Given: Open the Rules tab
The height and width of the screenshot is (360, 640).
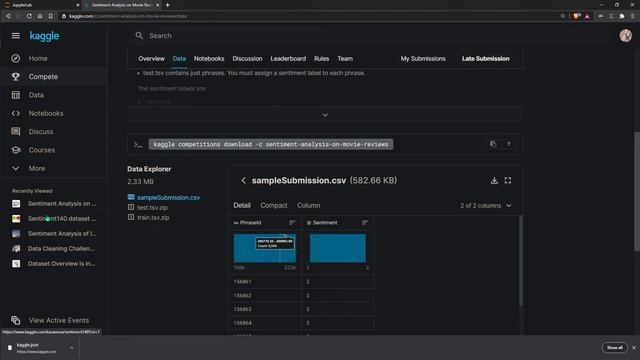Looking at the screenshot, I should coord(321,59).
